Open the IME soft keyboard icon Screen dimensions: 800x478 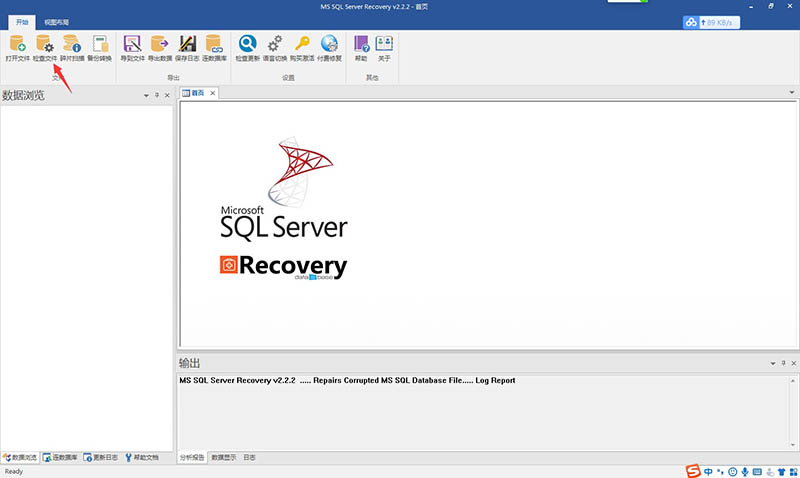[757, 472]
